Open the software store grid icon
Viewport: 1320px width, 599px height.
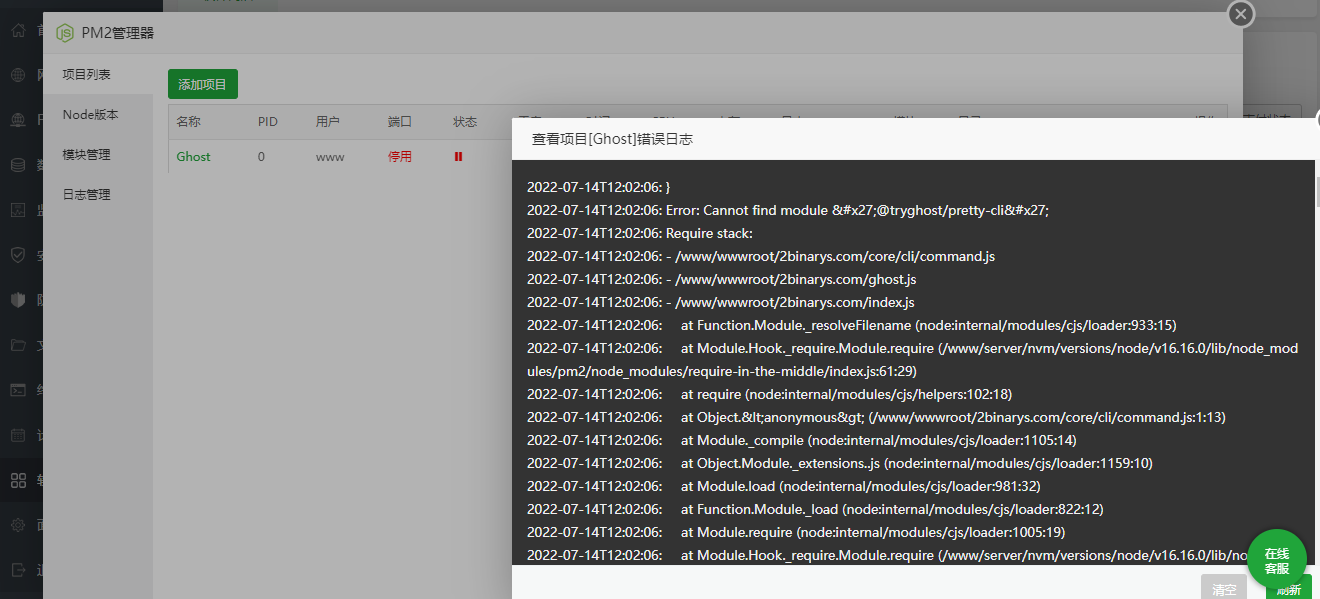(18, 480)
